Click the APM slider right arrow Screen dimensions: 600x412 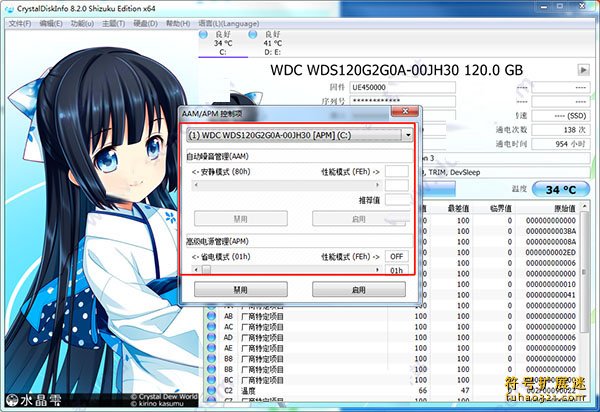tap(377, 270)
